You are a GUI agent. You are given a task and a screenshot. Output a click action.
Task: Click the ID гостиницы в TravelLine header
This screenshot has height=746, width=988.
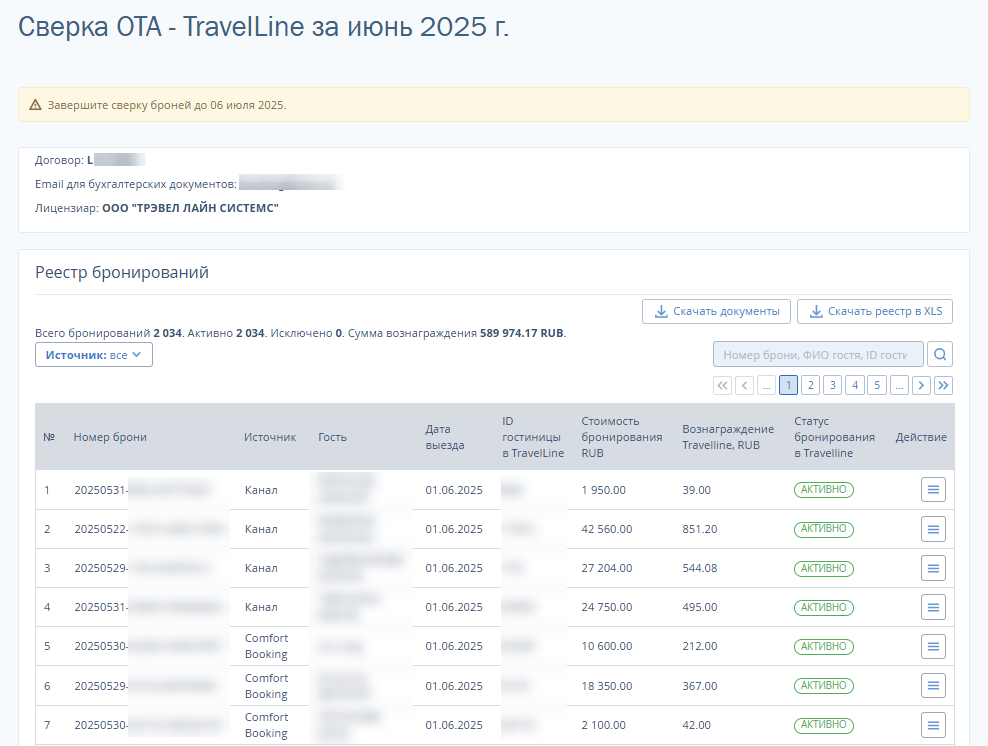point(533,437)
